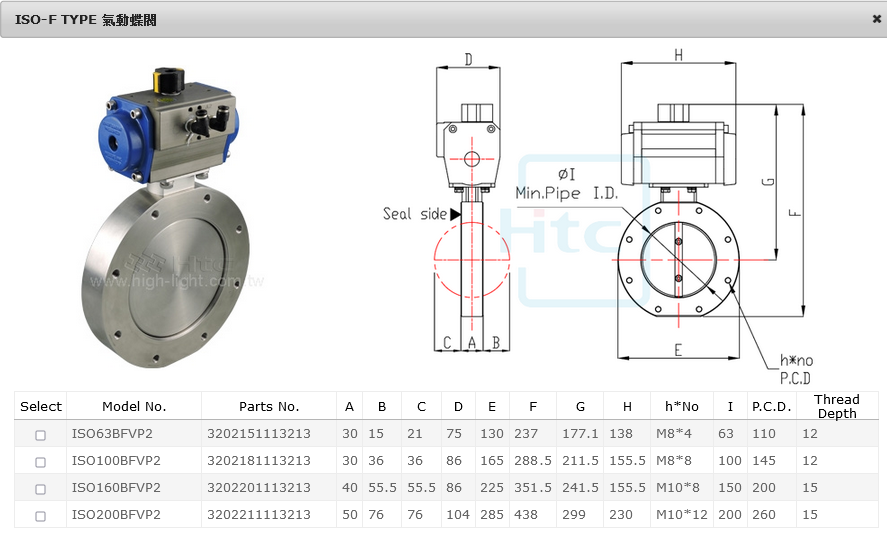The height and width of the screenshot is (537, 887).
Task: Enable the ISO200BFVP2 checkbox
Action: [x=41, y=516]
